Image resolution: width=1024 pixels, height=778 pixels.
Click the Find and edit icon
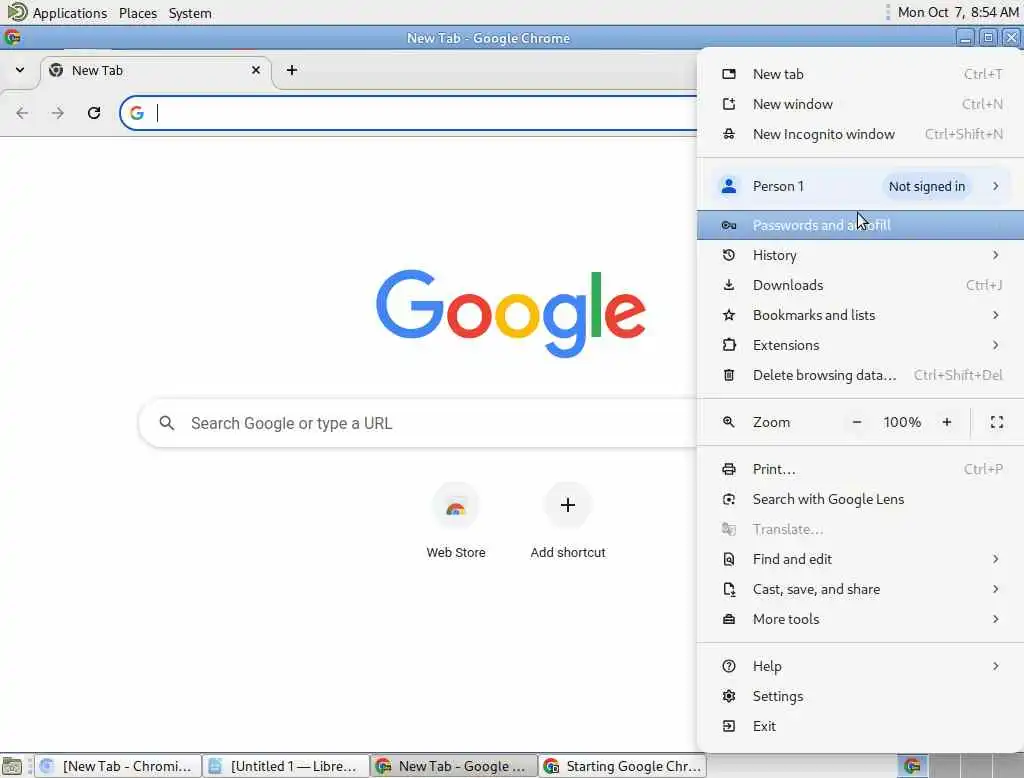pyautogui.click(x=729, y=559)
